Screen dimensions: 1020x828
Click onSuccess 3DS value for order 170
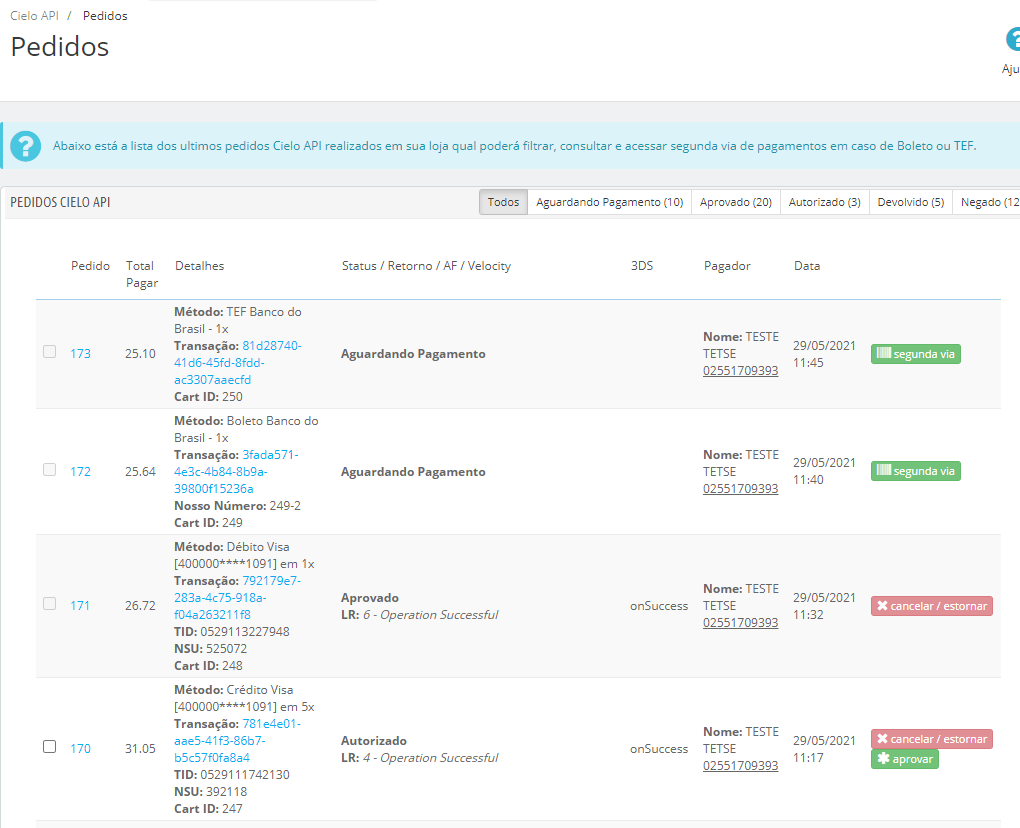(x=659, y=749)
